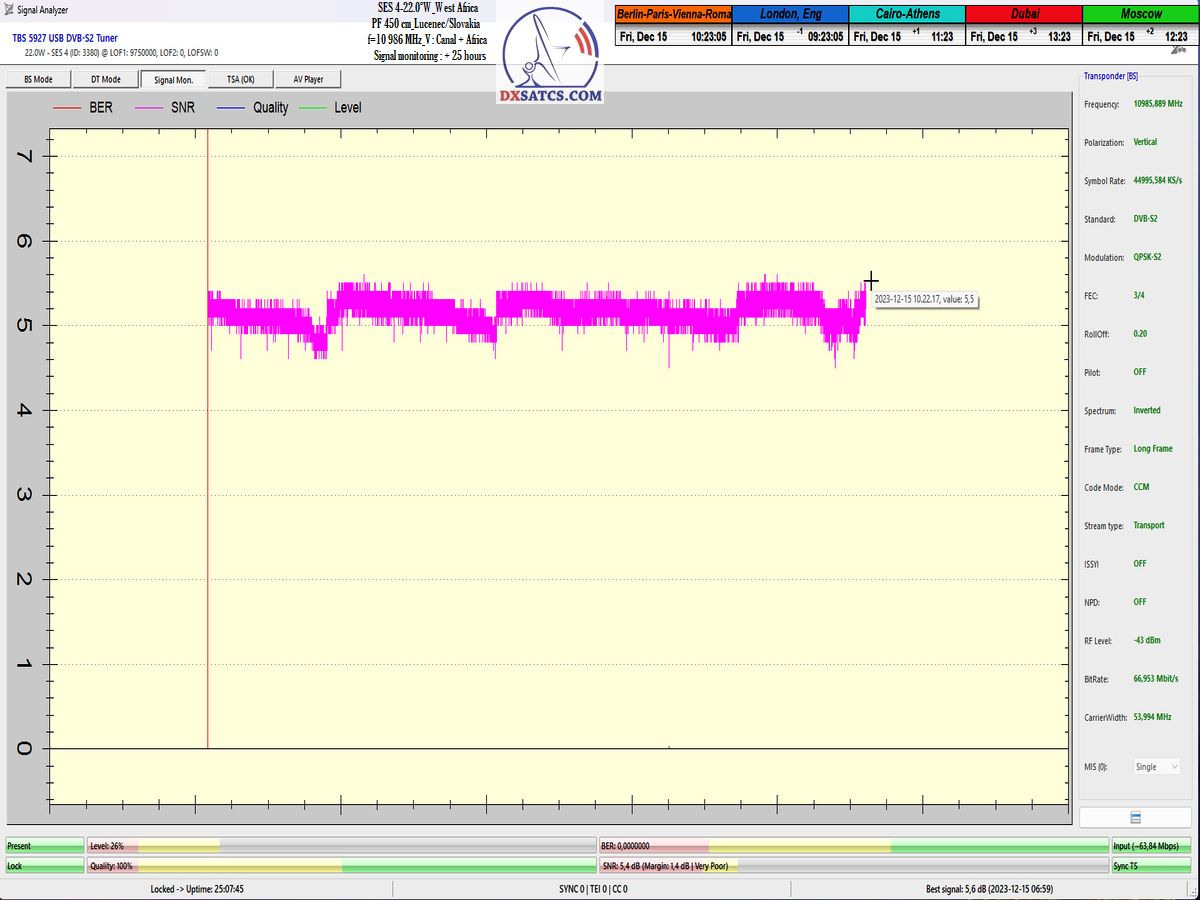Viewport: 1200px width, 900px height.
Task: Open the TSA (OK) tab
Action: tap(240, 80)
